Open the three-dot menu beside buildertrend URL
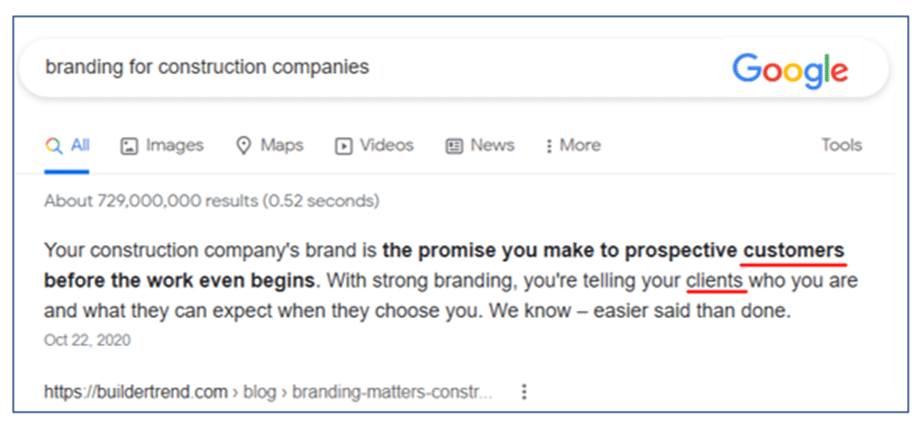 tap(525, 392)
